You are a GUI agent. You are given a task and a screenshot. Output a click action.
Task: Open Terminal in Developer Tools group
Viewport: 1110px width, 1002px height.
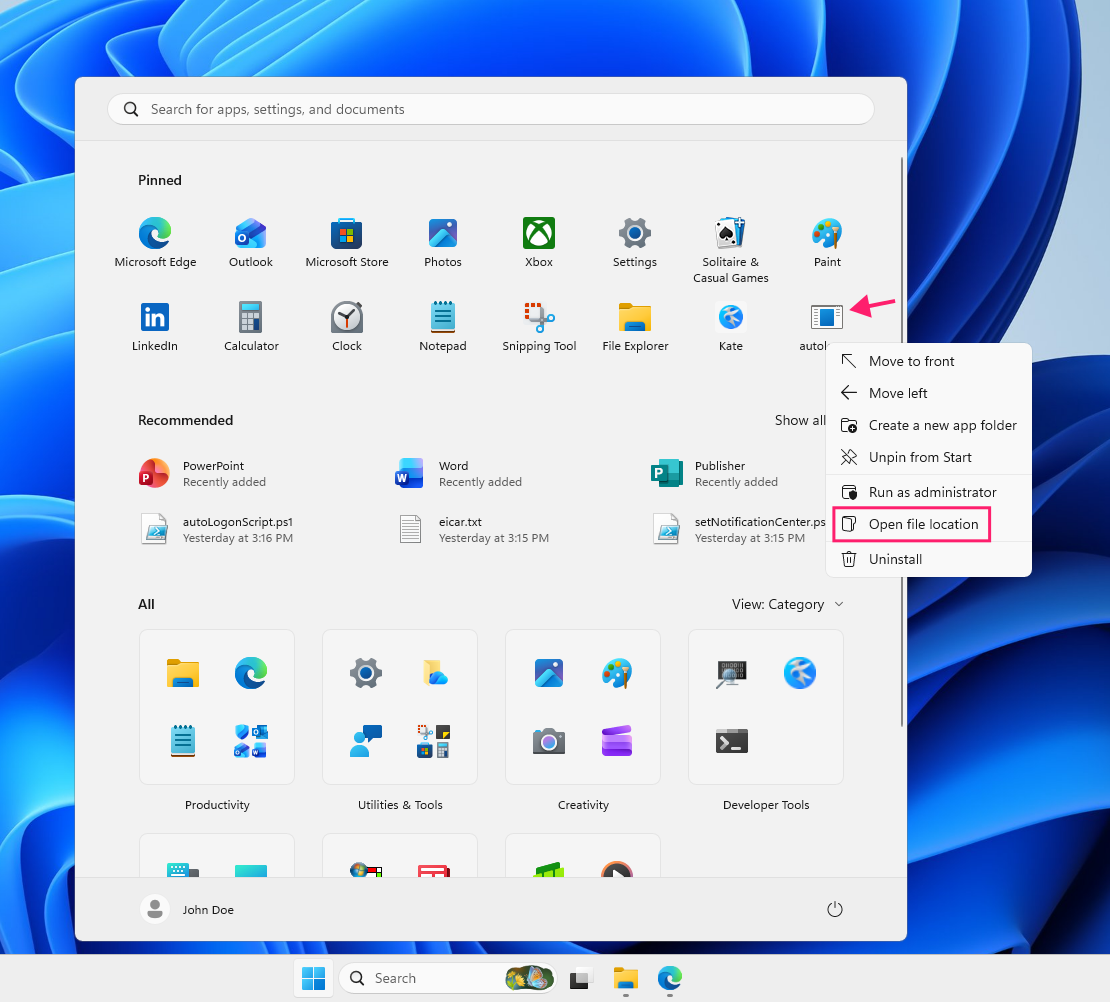(x=731, y=741)
